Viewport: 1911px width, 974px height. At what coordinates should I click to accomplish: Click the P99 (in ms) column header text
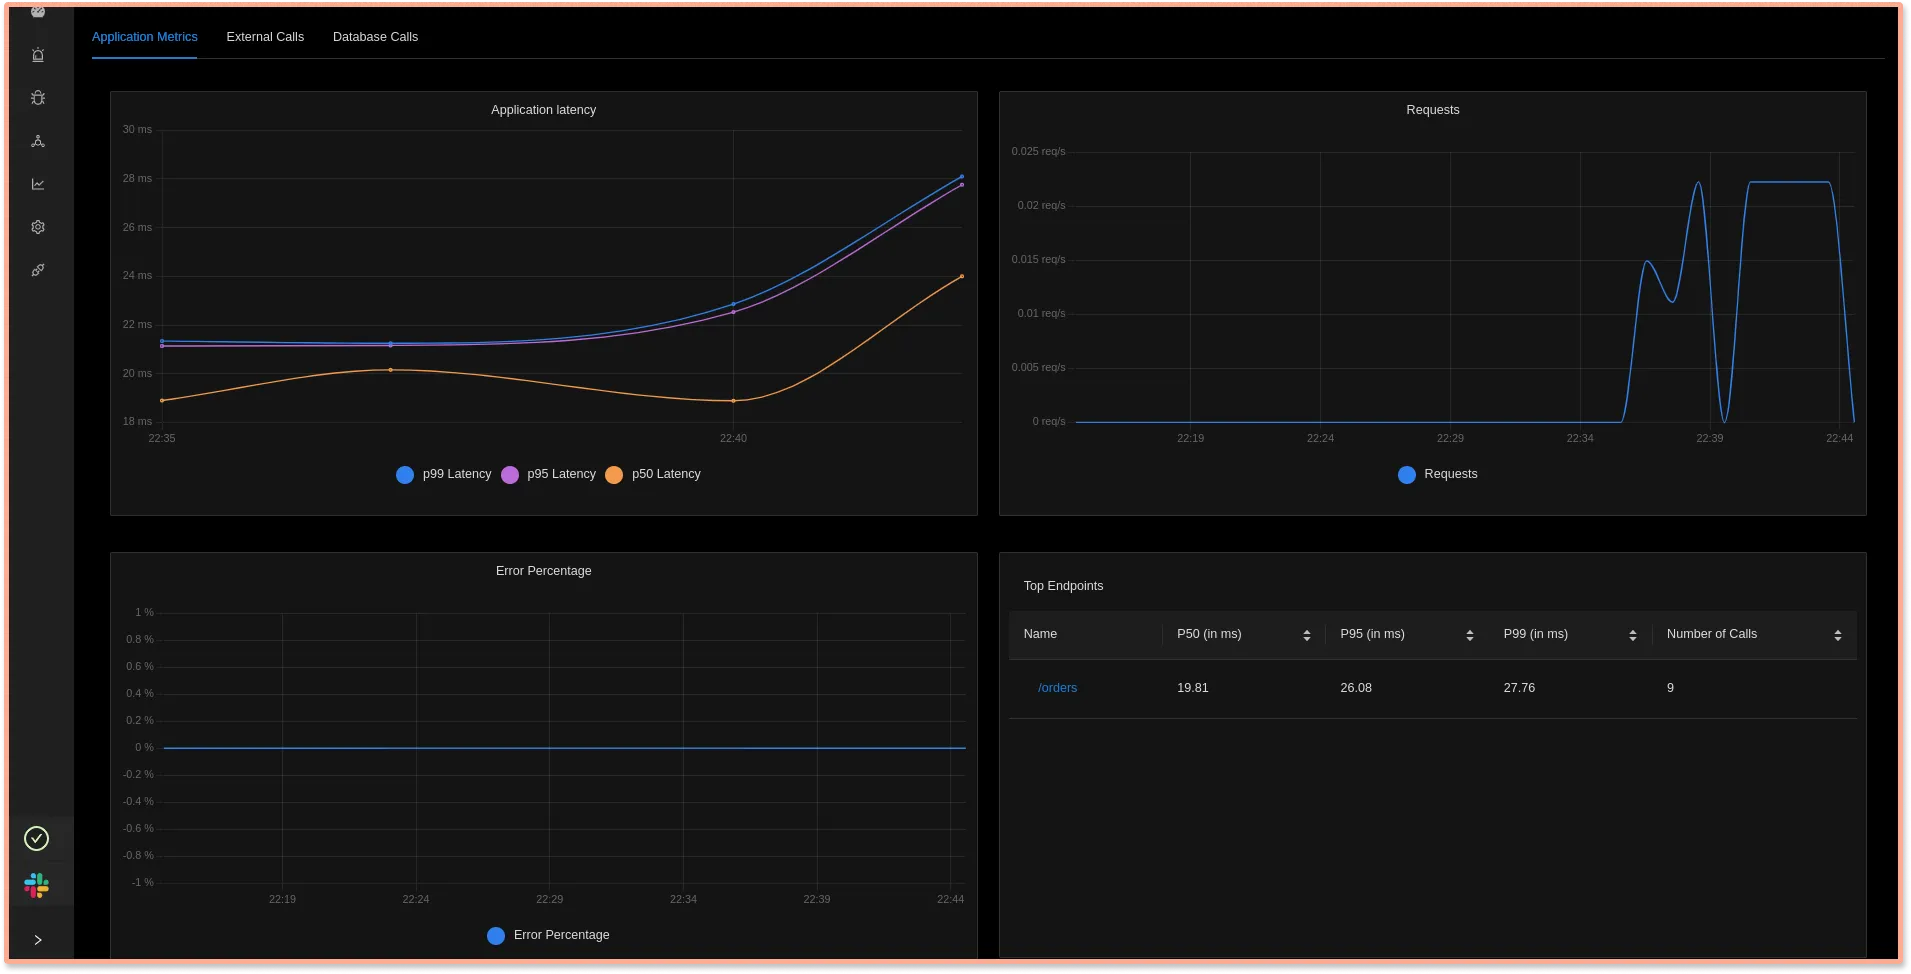point(1536,634)
